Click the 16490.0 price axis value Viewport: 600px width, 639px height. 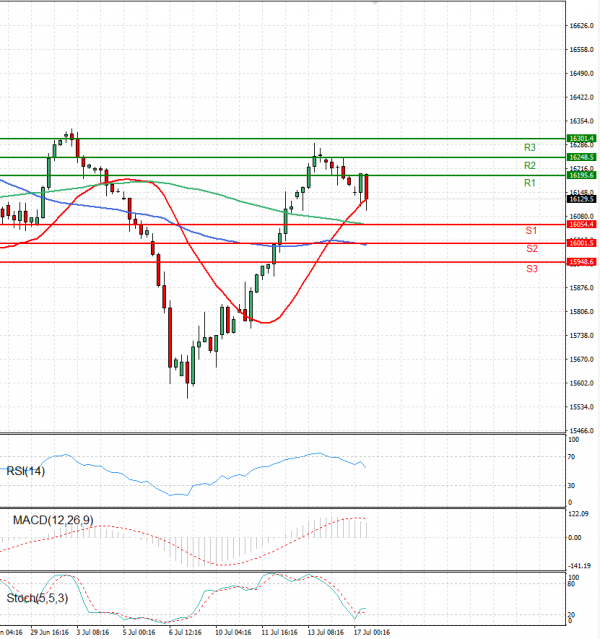pos(581,74)
